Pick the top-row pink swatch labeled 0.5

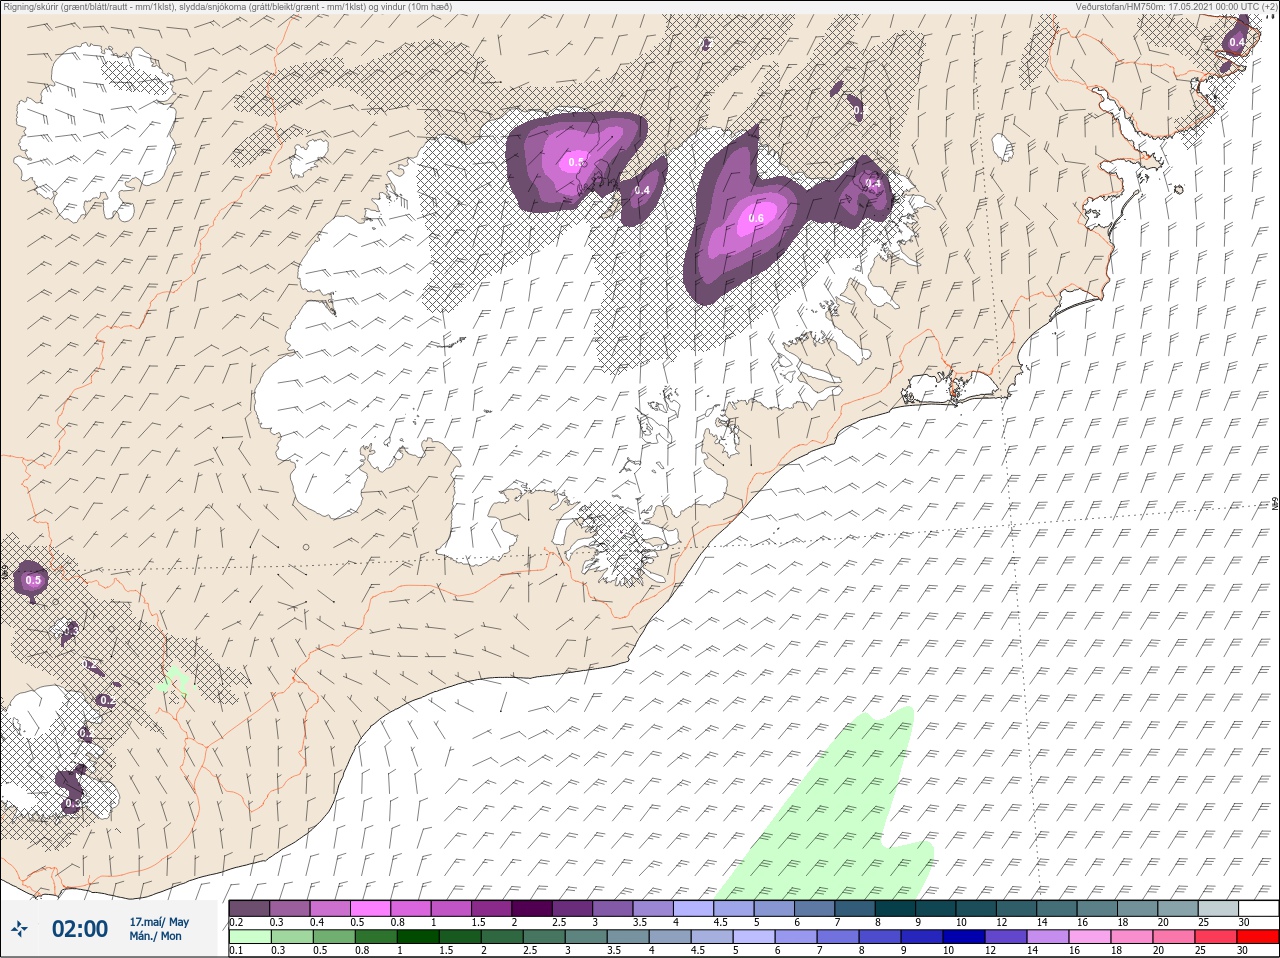[x=371, y=908]
